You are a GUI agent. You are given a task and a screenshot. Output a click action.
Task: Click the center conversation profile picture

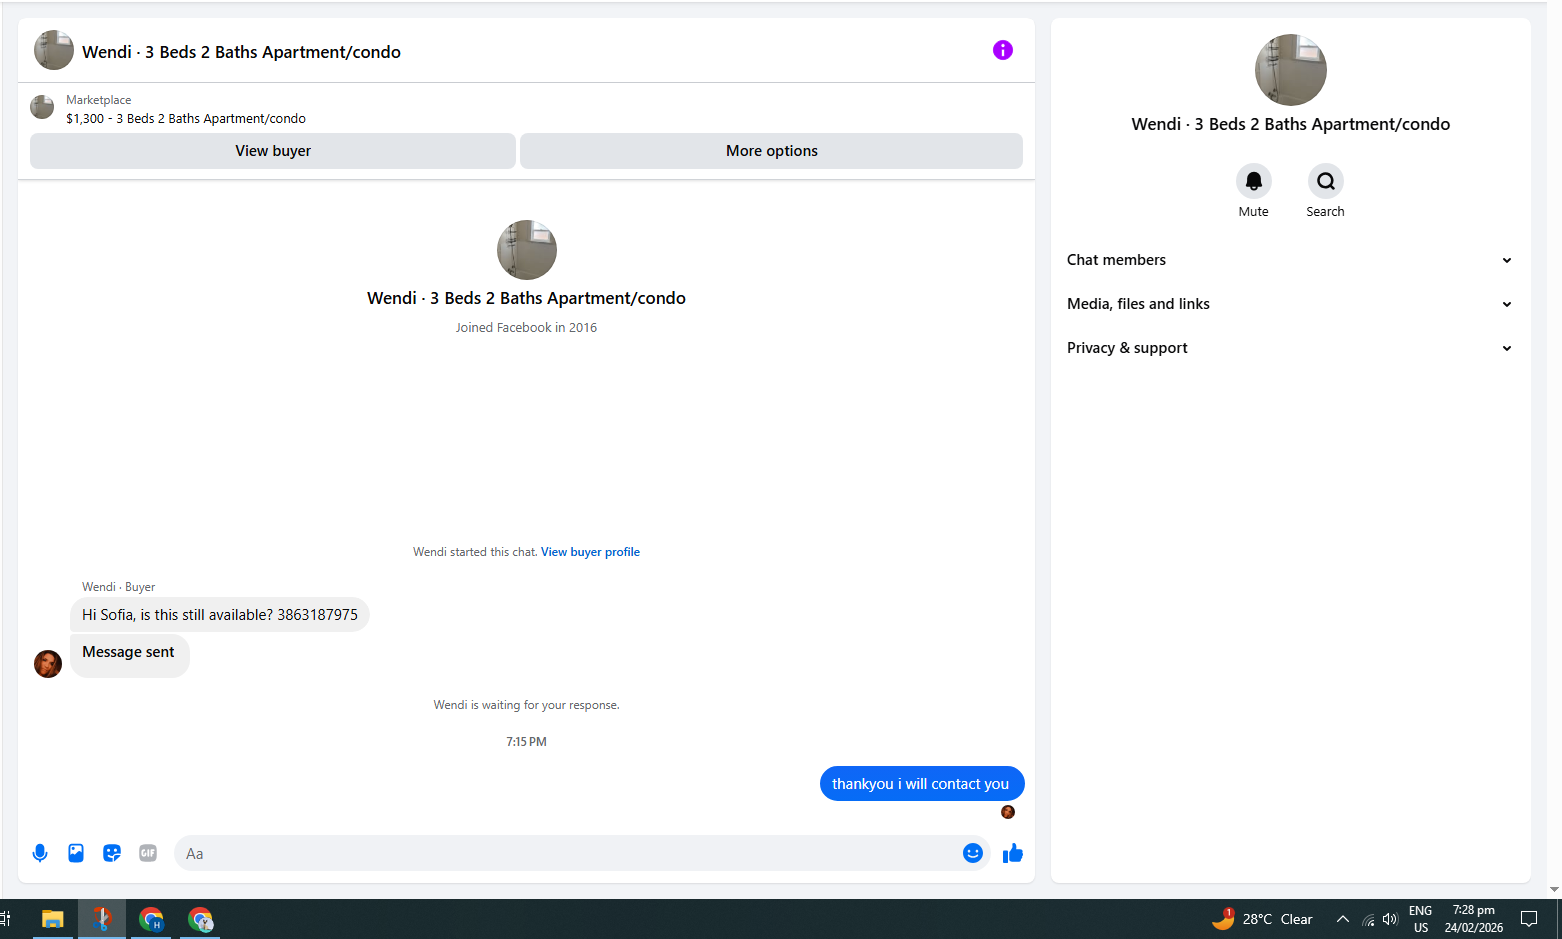[527, 250]
